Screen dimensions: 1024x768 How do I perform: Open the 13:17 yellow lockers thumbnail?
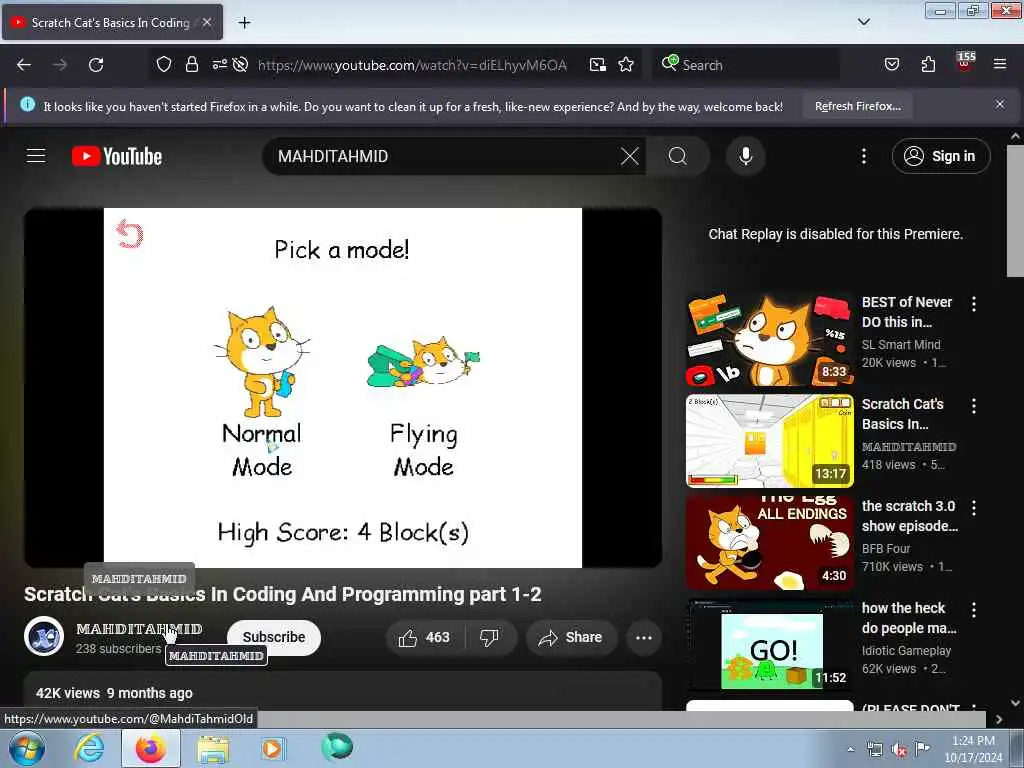point(770,441)
